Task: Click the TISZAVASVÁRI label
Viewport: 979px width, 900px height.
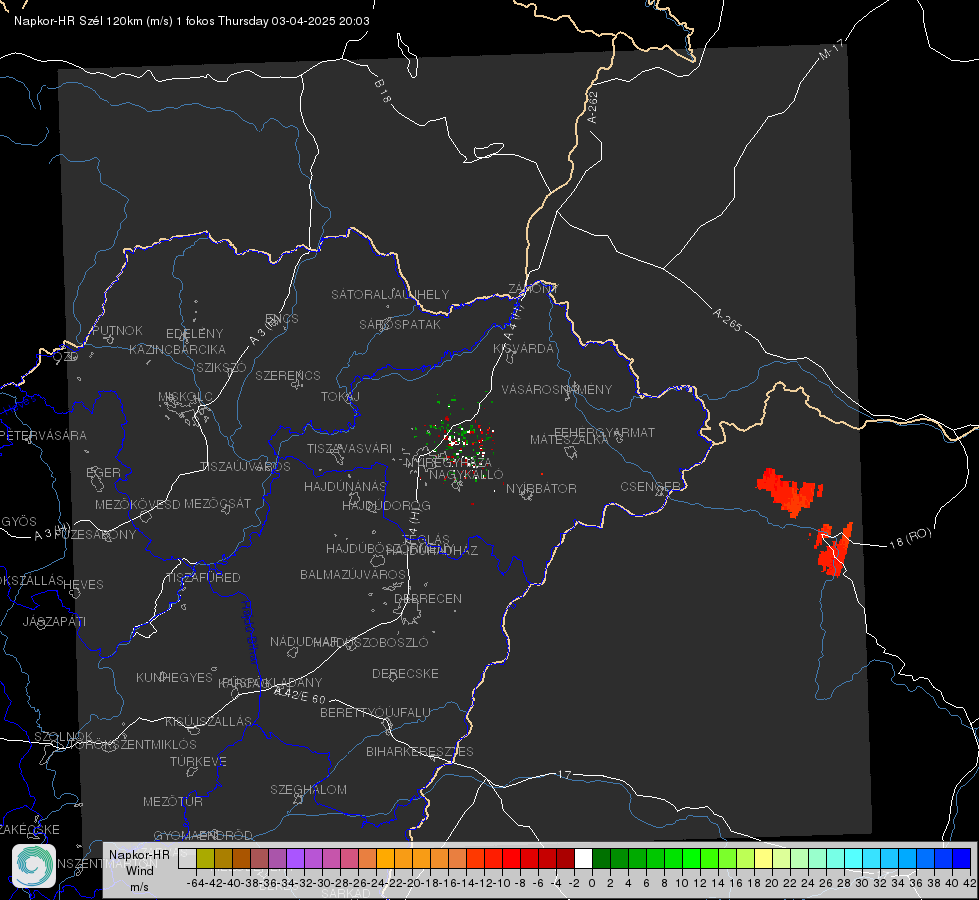Action: pyautogui.click(x=350, y=448)
